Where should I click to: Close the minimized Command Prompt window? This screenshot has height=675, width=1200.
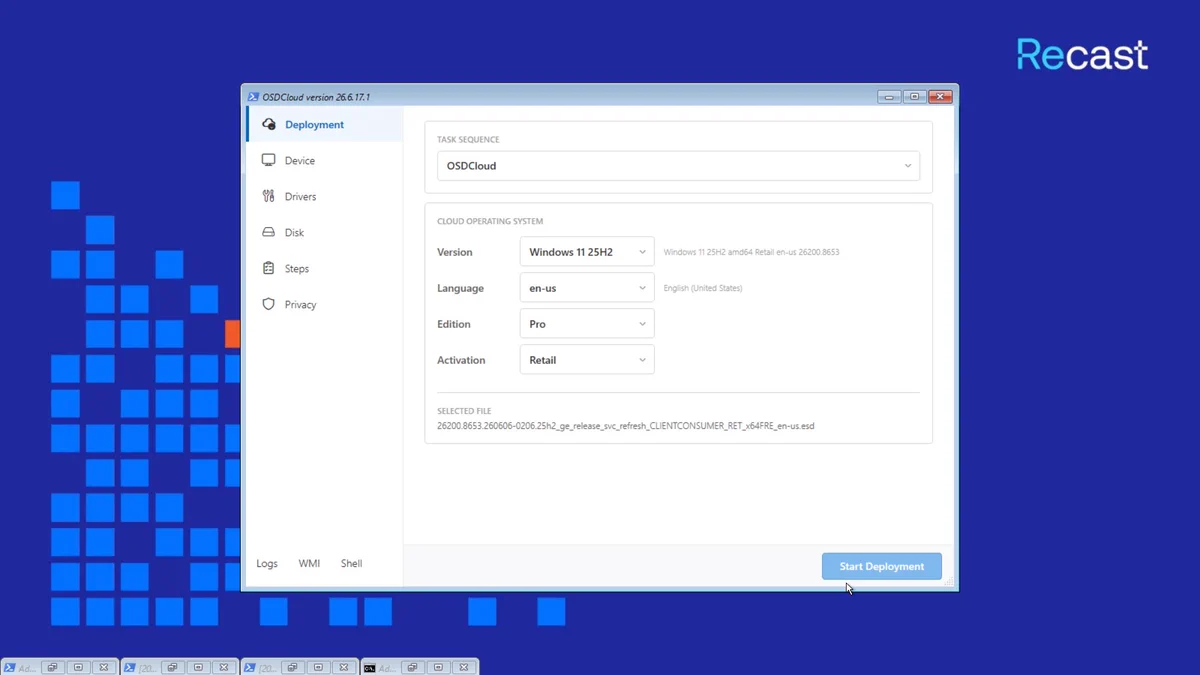[x=464, y=667]
